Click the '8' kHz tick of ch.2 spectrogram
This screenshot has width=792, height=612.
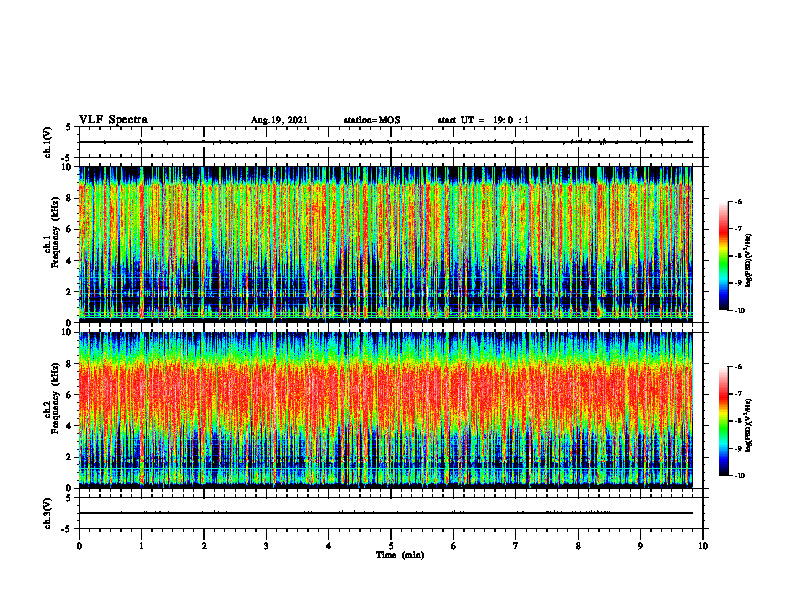[70, 364]
